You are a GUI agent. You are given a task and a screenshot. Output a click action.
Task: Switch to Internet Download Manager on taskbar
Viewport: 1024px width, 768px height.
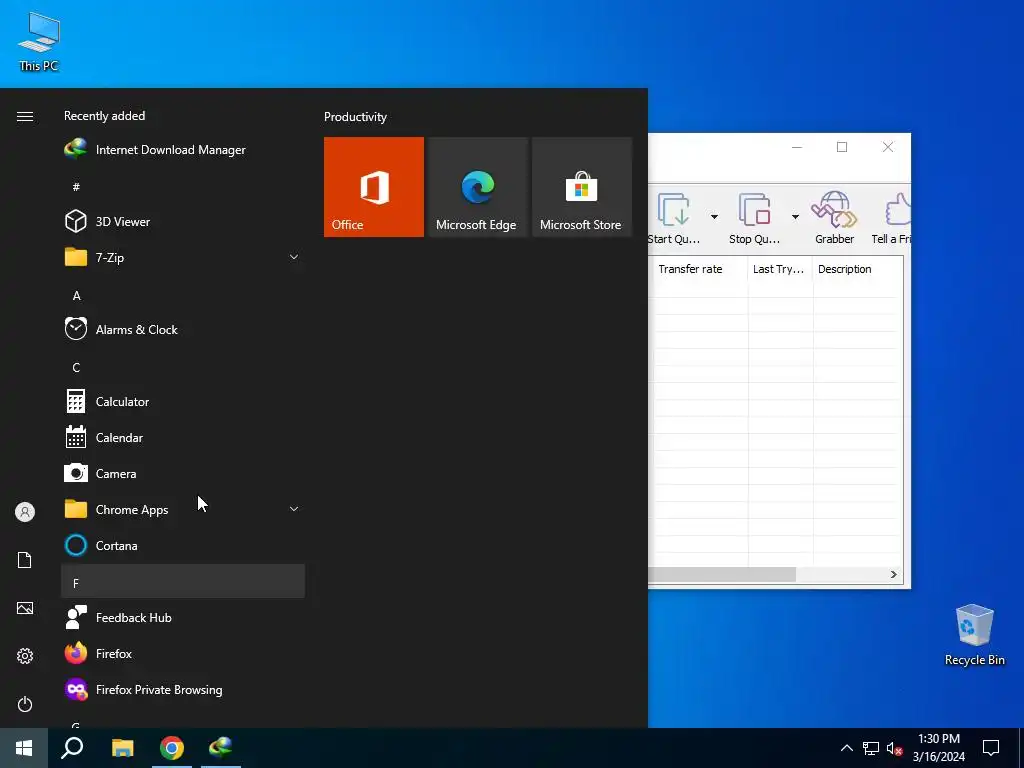click(x=221, y=748)
